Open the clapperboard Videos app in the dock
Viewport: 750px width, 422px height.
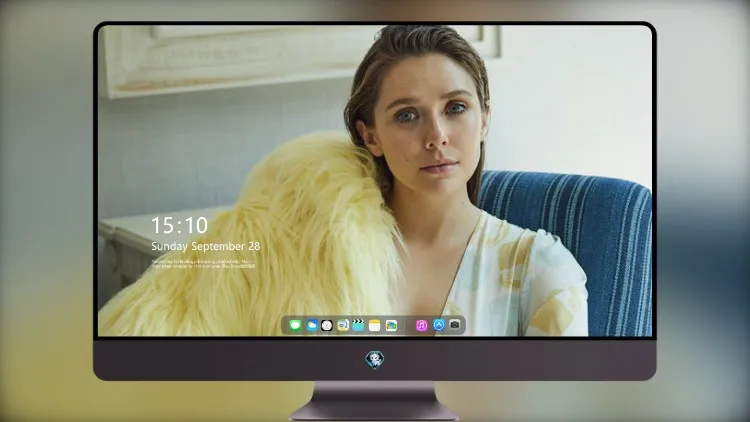[358, 325]
